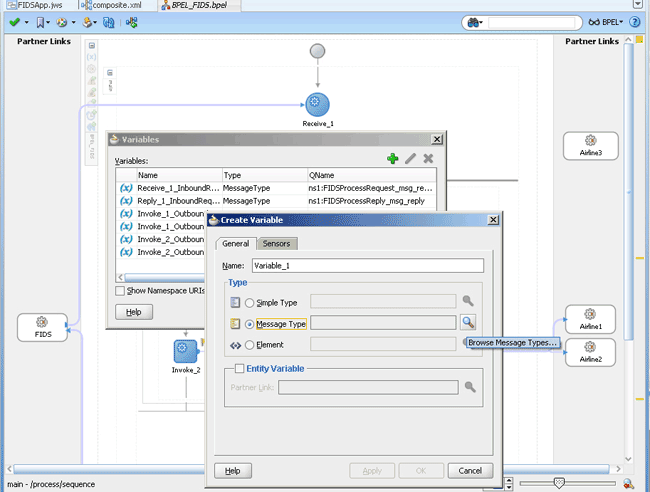The height and width of the screenshot is (492, 650).
Task: Switch to the Sensors tab
Action: [x=276, y=244]
